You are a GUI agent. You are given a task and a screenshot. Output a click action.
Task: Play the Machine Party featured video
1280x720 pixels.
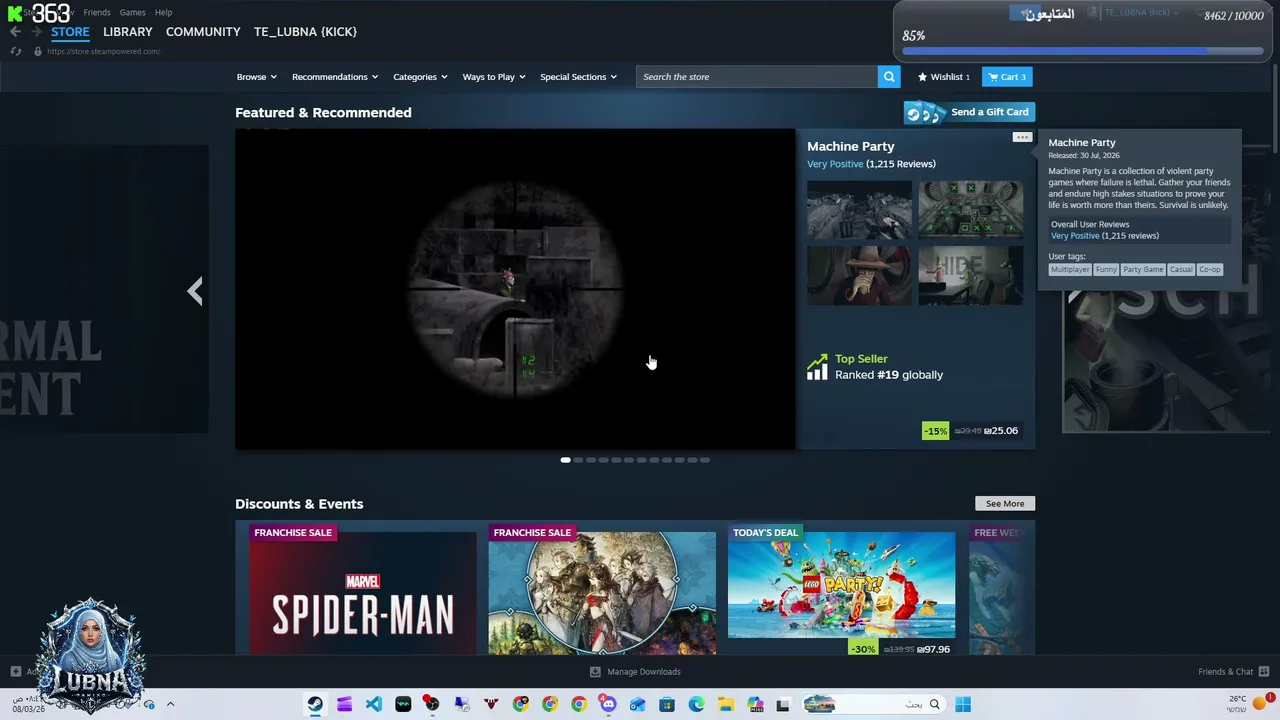point(515,289)
